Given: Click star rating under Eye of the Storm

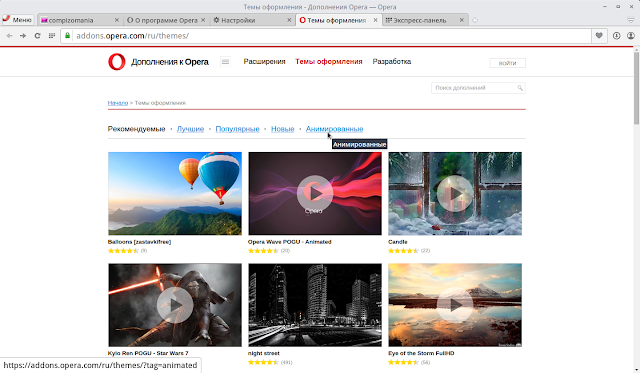Looking at the screenshot, I should 403,362.
